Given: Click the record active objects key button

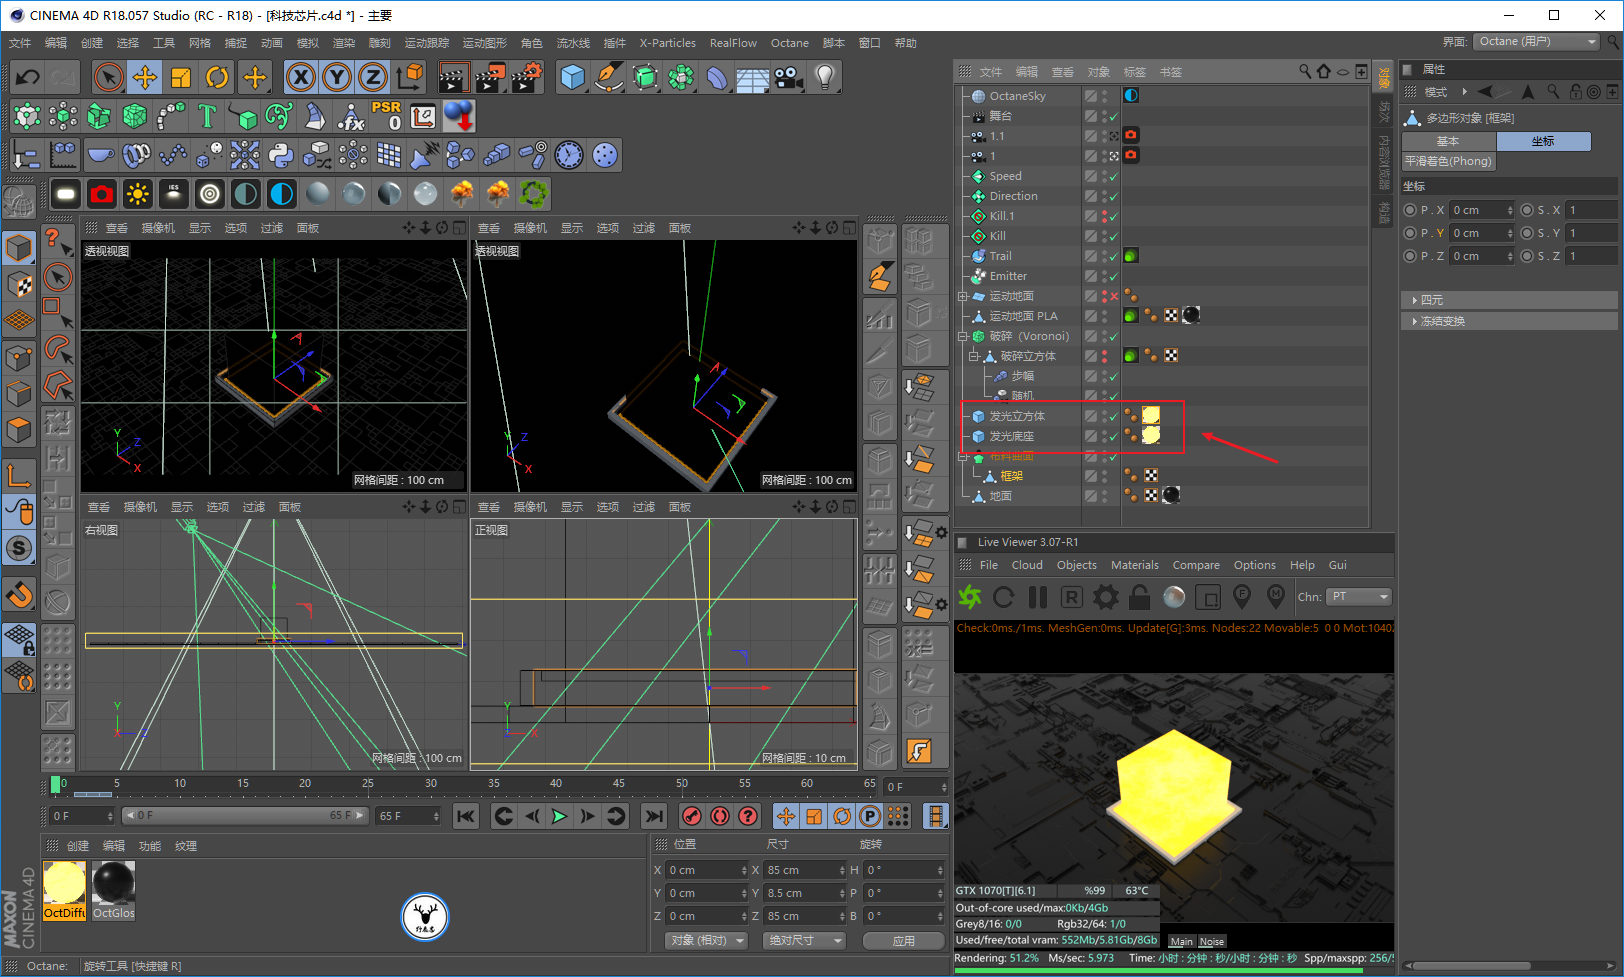Looking at the screenshot, I should [x=691, y=817].
